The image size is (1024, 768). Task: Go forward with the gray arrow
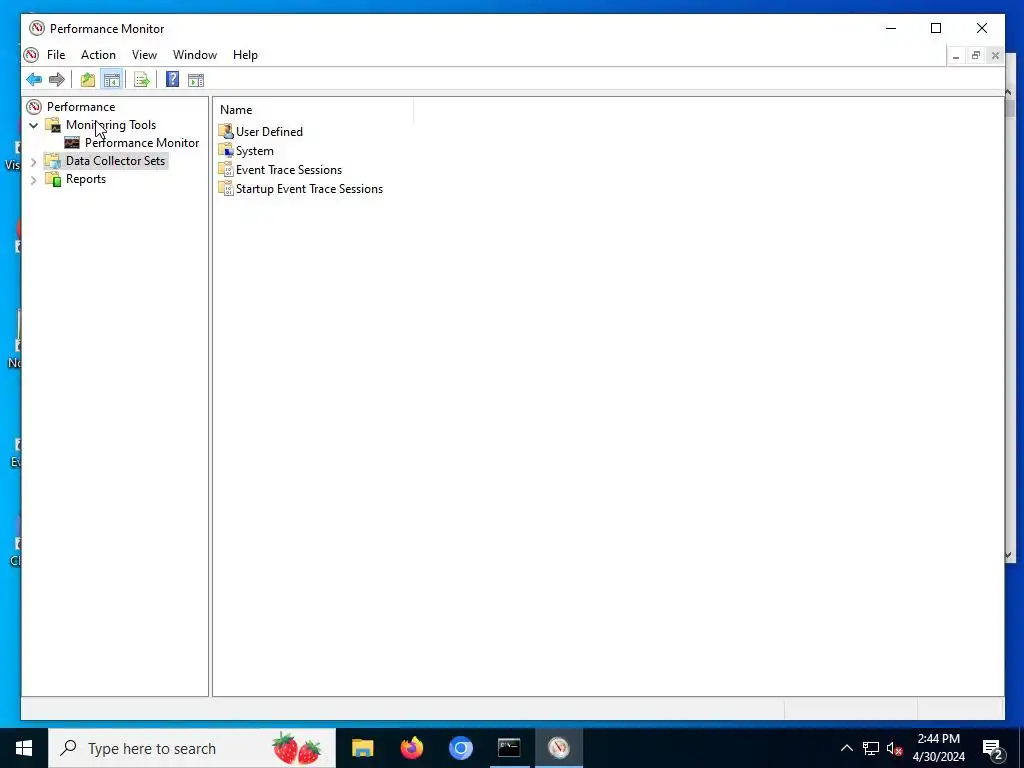[57, 80]
